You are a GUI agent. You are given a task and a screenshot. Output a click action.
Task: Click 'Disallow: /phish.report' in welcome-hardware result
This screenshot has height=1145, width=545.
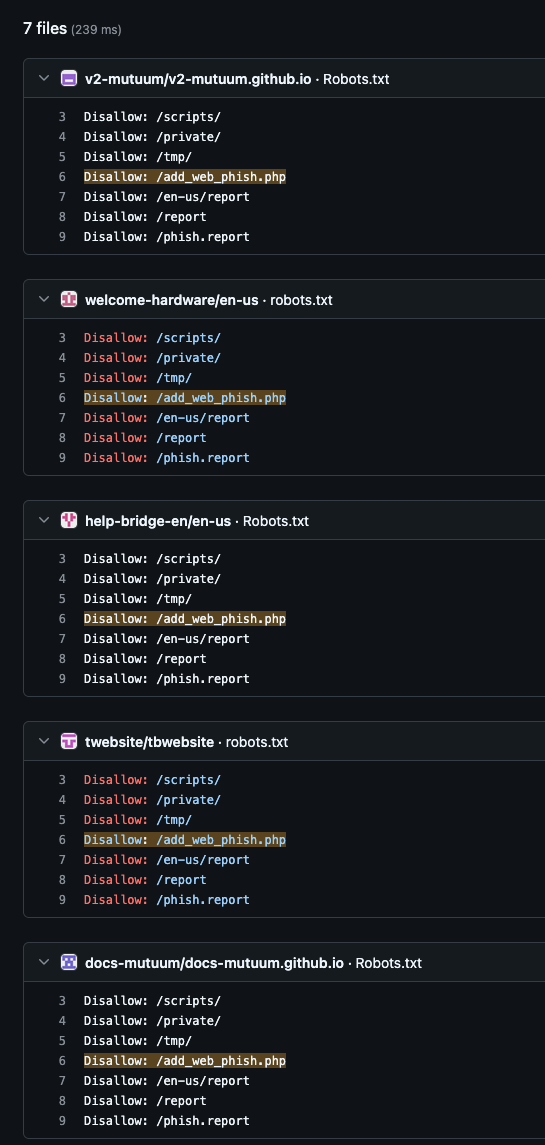167,458
